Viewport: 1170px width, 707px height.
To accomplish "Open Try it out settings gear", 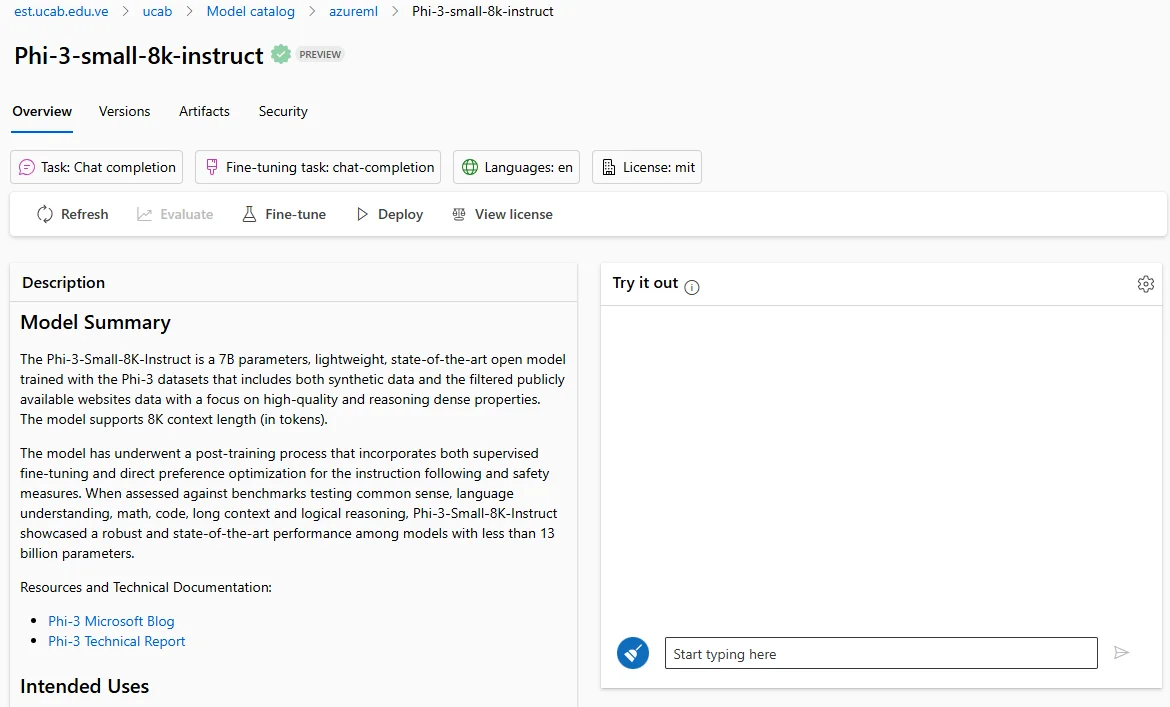I will (1146, 283).
